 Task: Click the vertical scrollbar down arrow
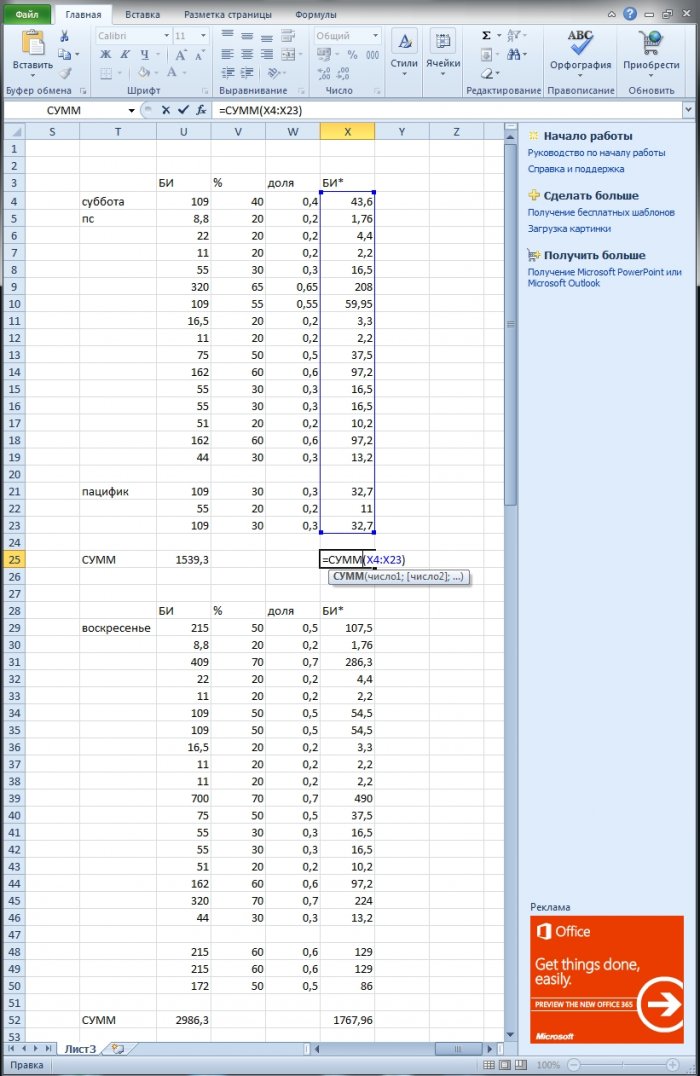pyautogui.click(x=510, y=1035)
